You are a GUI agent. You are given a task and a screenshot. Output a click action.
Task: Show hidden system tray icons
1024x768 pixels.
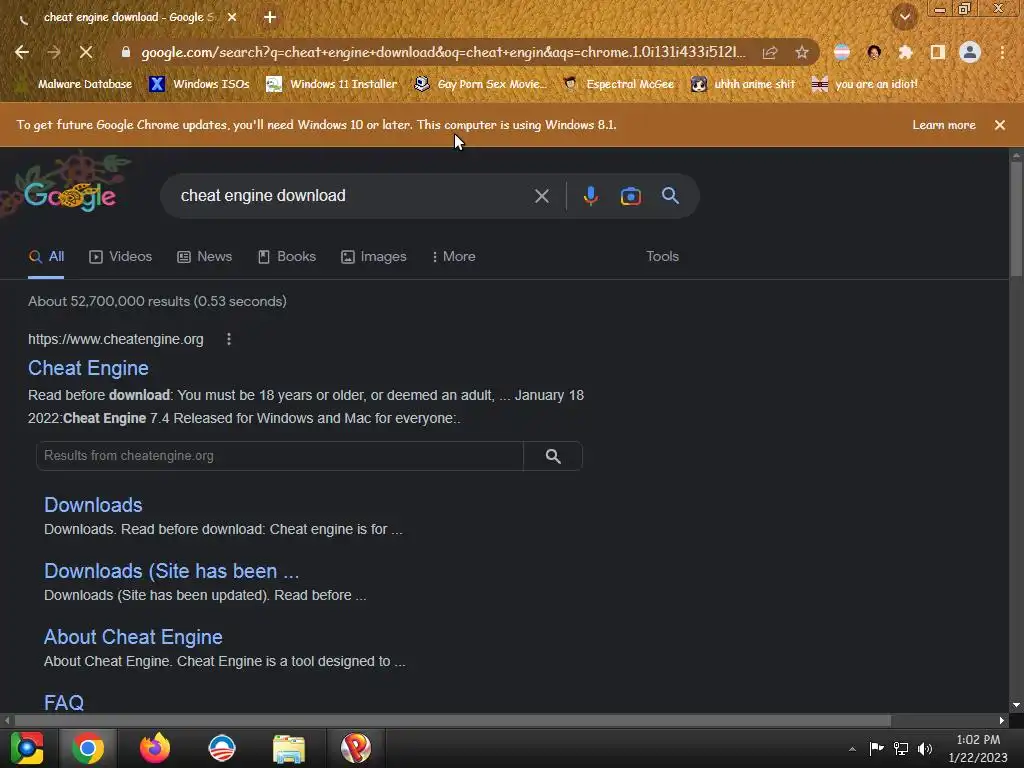852,749
